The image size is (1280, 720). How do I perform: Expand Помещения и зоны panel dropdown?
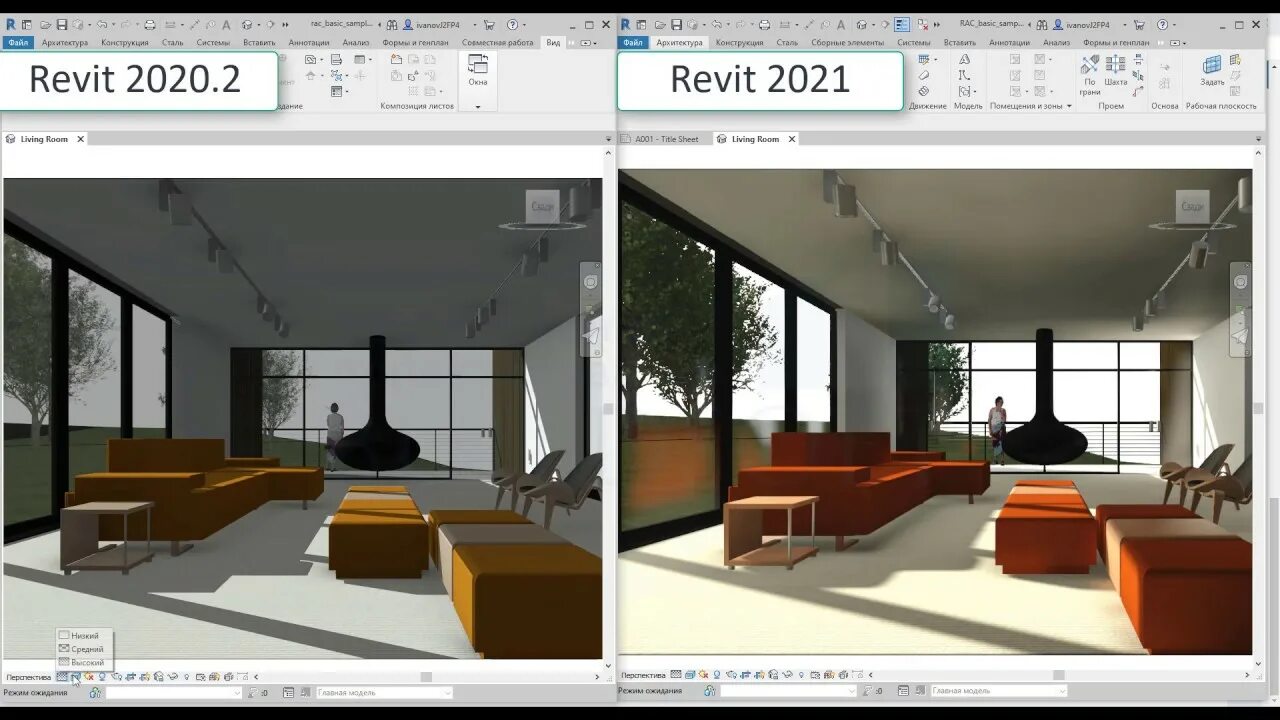coord(1069,106)
